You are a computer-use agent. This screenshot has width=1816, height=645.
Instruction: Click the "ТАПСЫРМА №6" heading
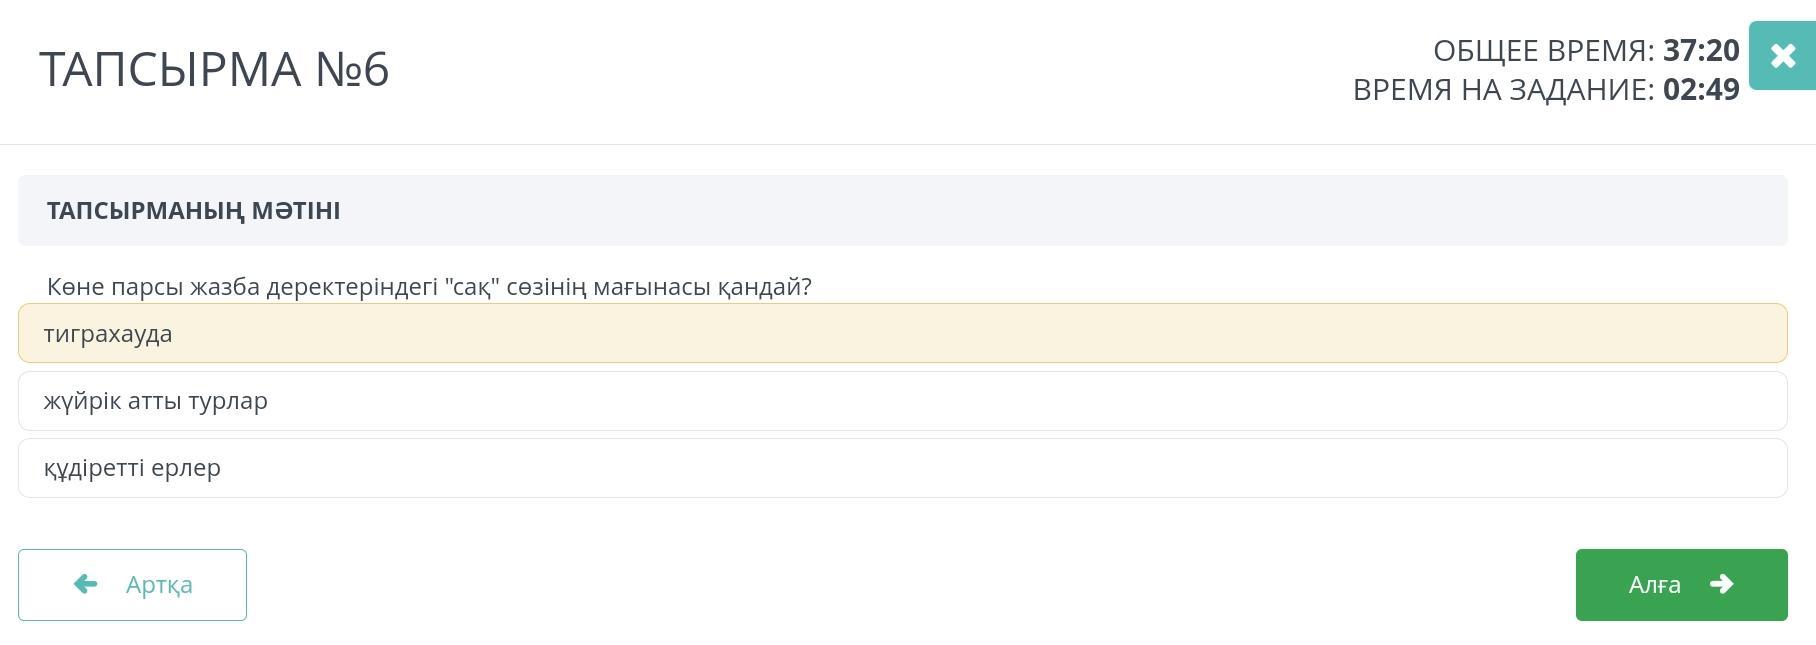point(214,70)
